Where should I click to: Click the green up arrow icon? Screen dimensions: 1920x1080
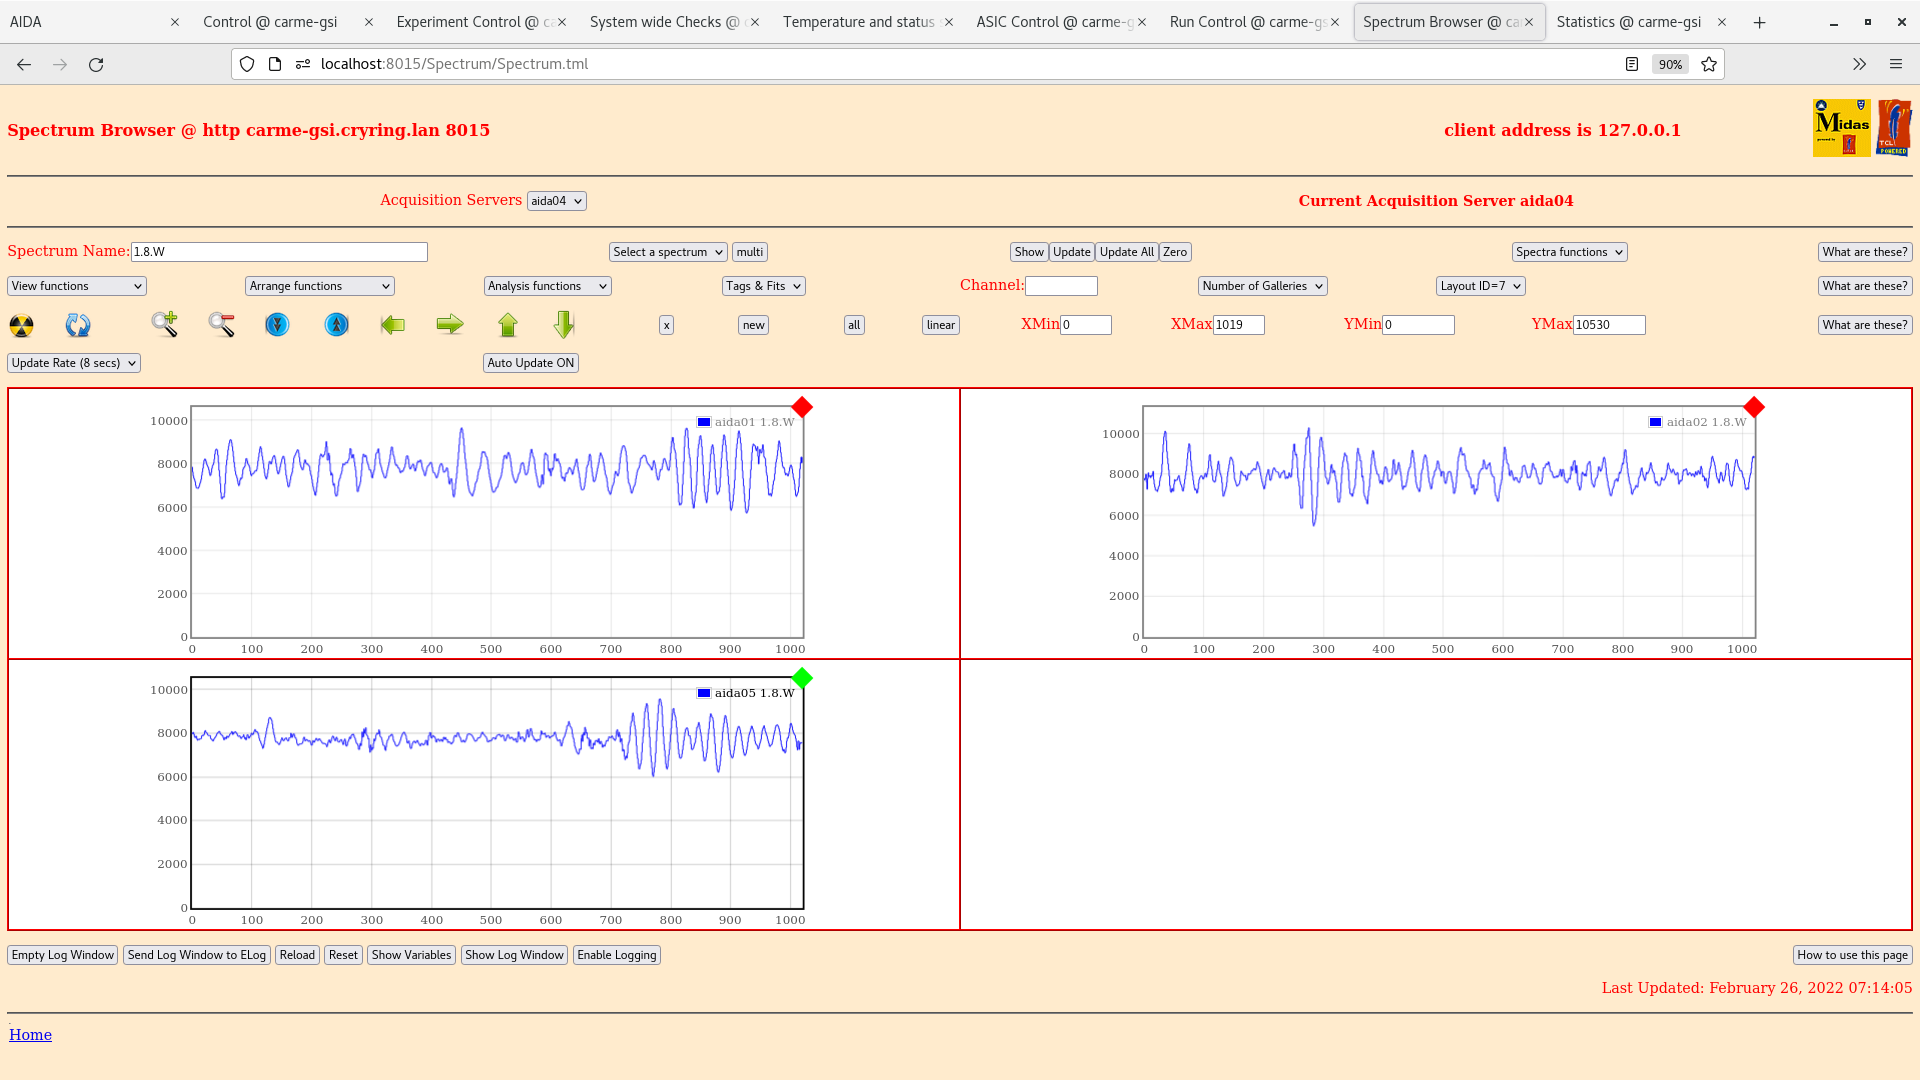pyautogui.click(x=508, y=324)
